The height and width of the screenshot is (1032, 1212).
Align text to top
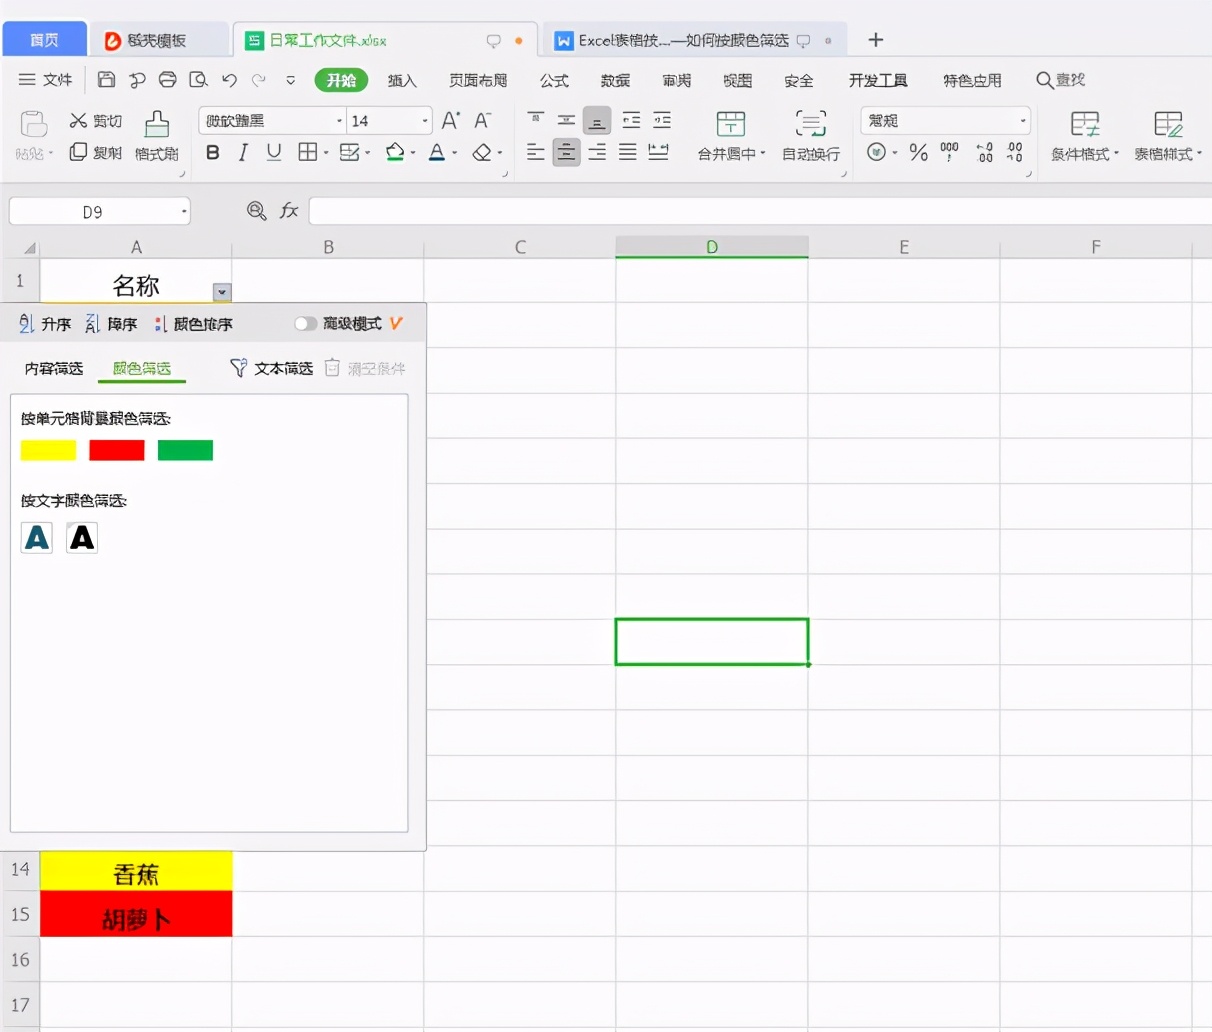[536, 121]
